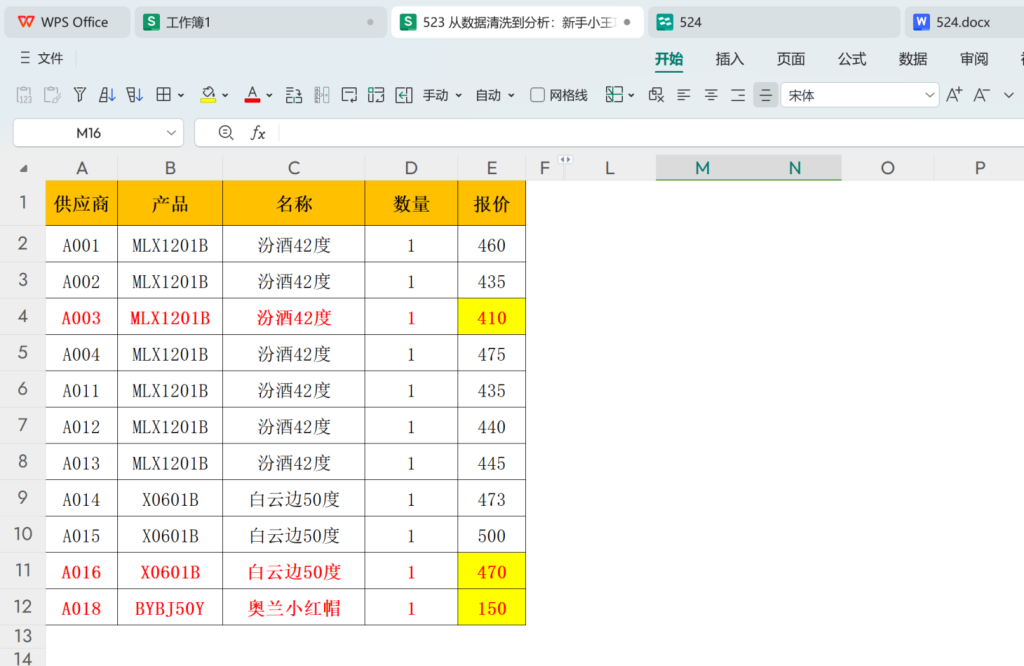Click the clear cells icon with X
This screenshot has height=666, width=1024.
coord(656,95)
